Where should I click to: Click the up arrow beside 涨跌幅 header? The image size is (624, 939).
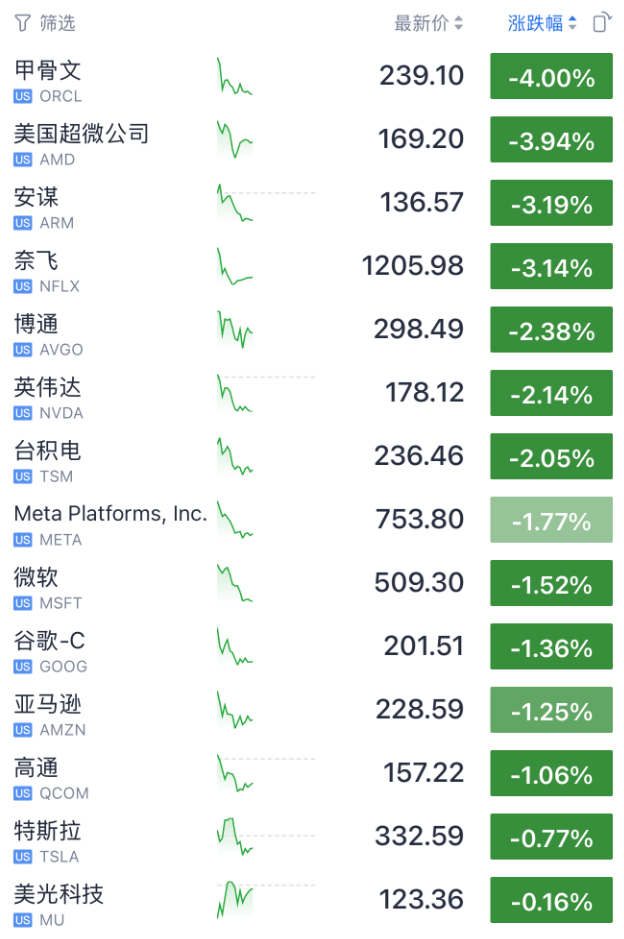572,18
